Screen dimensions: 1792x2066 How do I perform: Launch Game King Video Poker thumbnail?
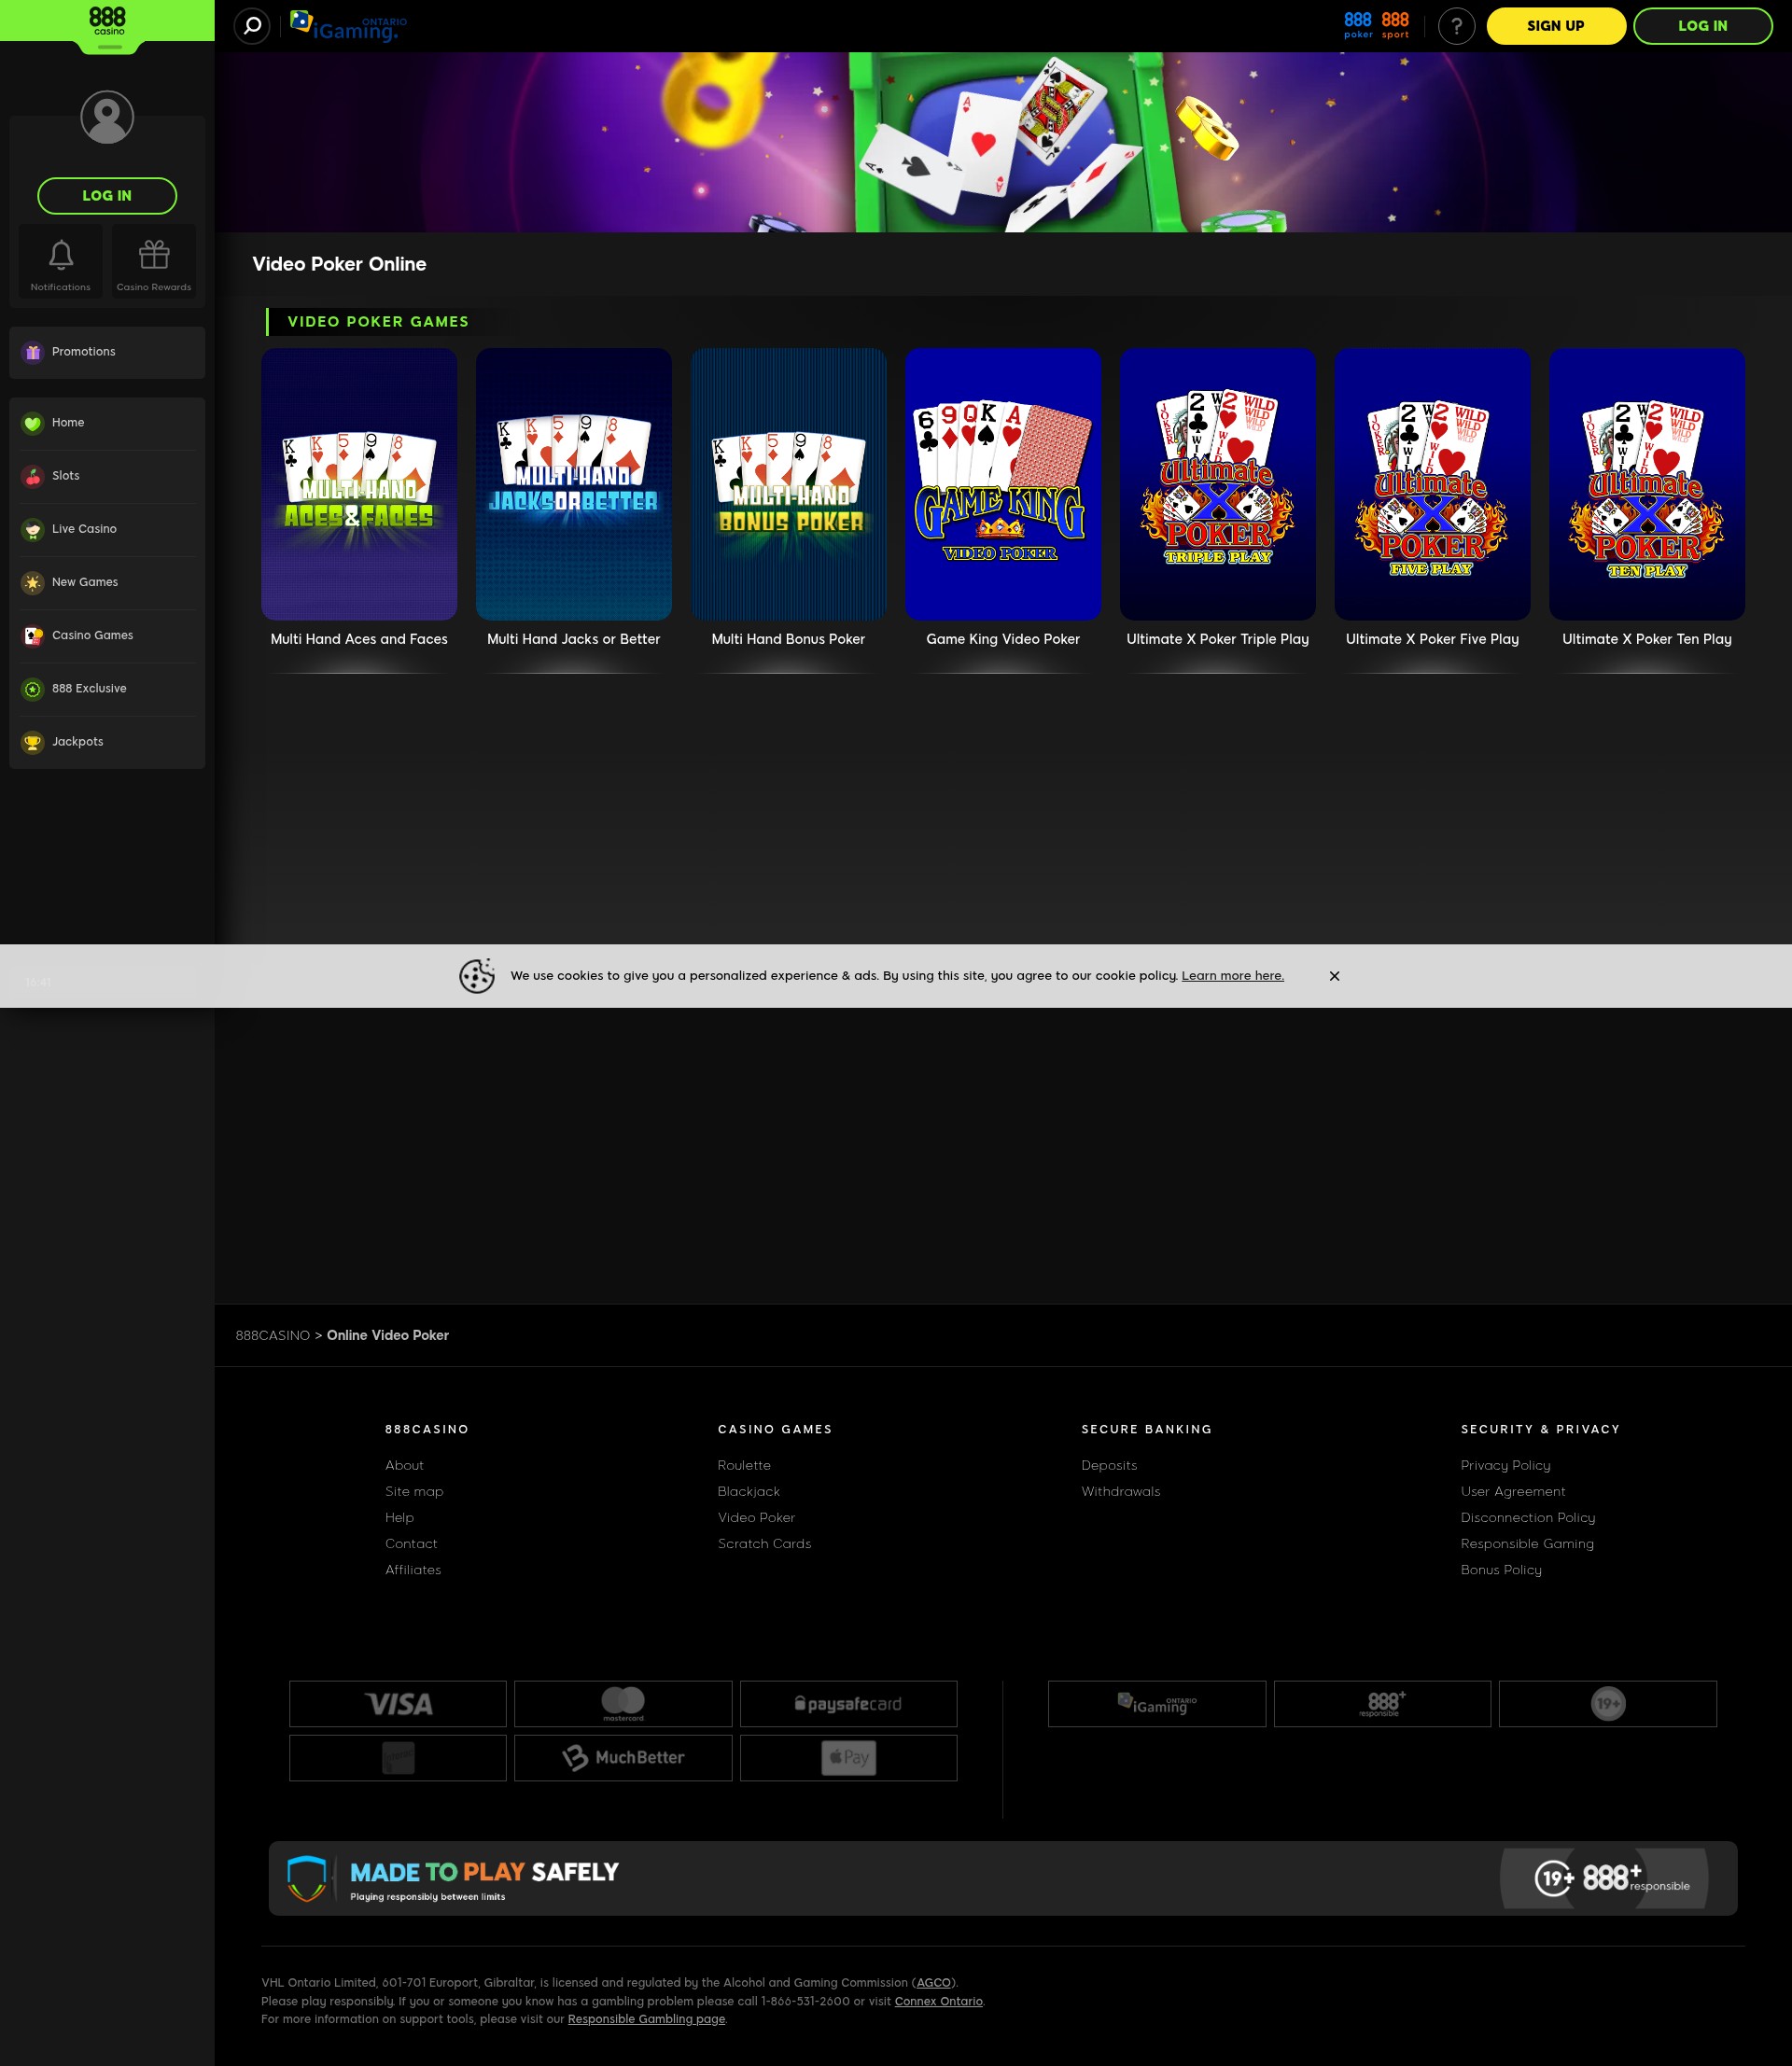click(1003, 484)
